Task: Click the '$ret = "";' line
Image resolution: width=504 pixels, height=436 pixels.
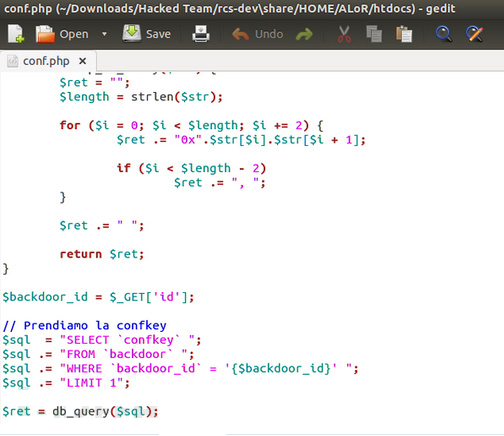Action: (94, 82)
